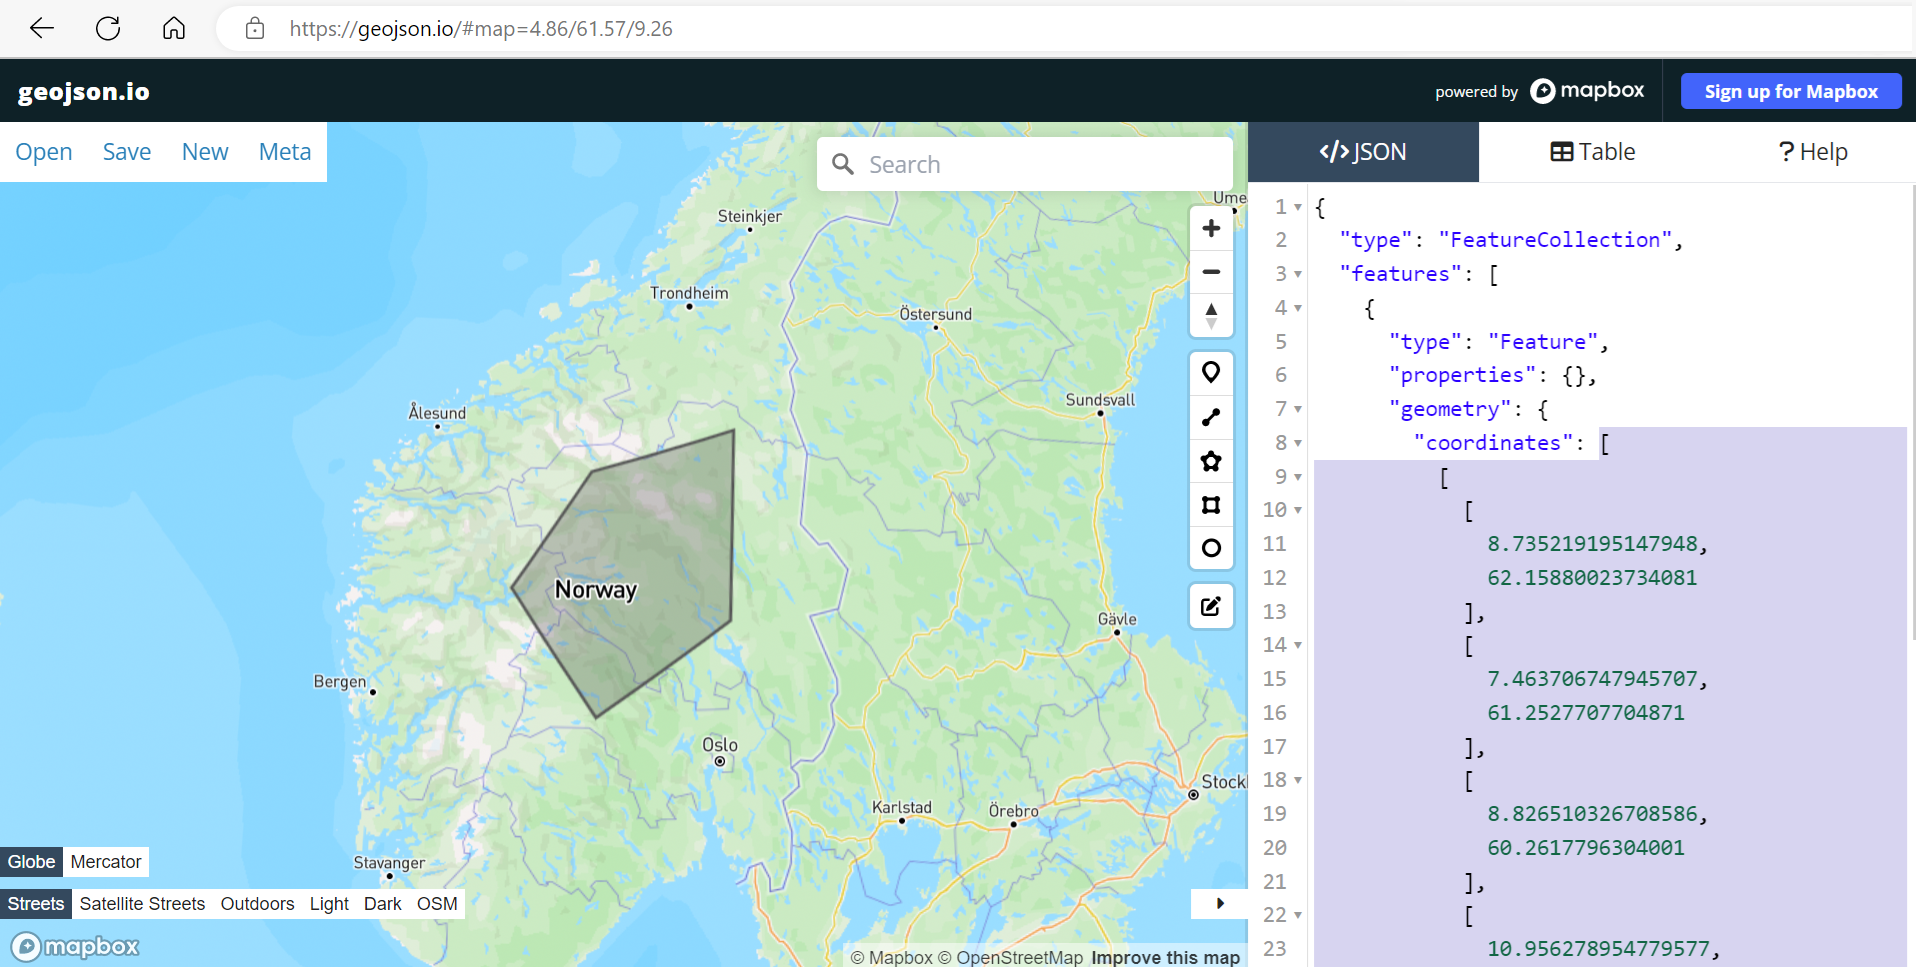Collapse the coordinates fold at line 8
The height and width of the screenshot is (967, 1916).
click(1298, 444)
